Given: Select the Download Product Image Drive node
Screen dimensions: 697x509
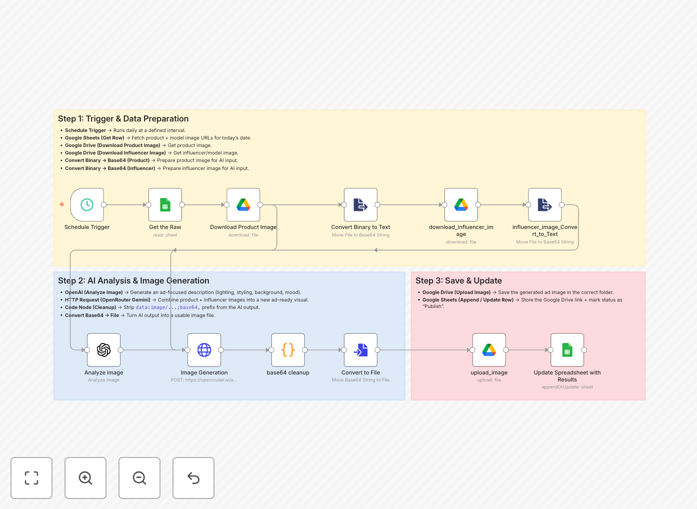Looking at the screenshot, I should click(x=243, y=204).
